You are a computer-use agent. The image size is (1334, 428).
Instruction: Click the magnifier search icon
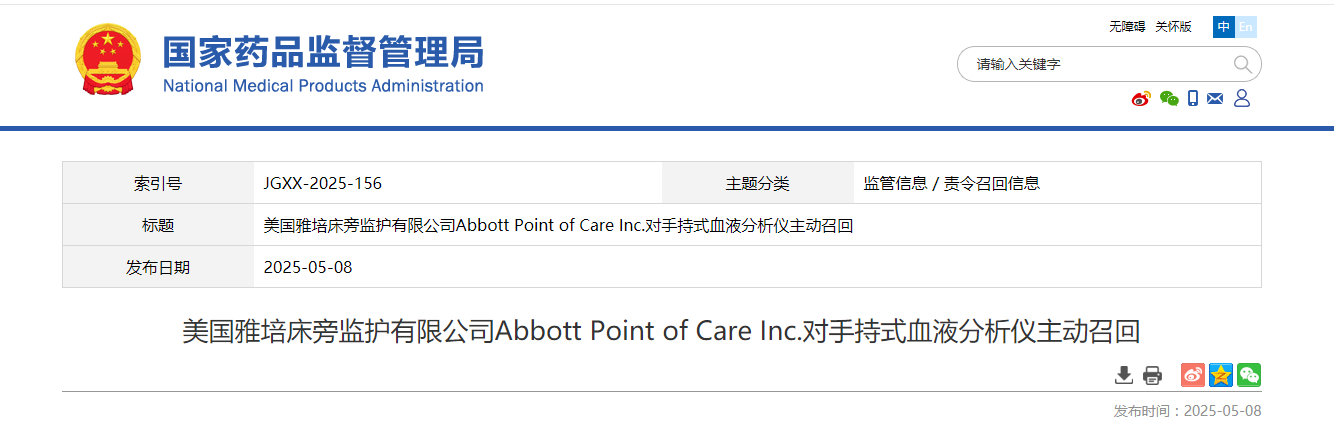pos(1242,64)
